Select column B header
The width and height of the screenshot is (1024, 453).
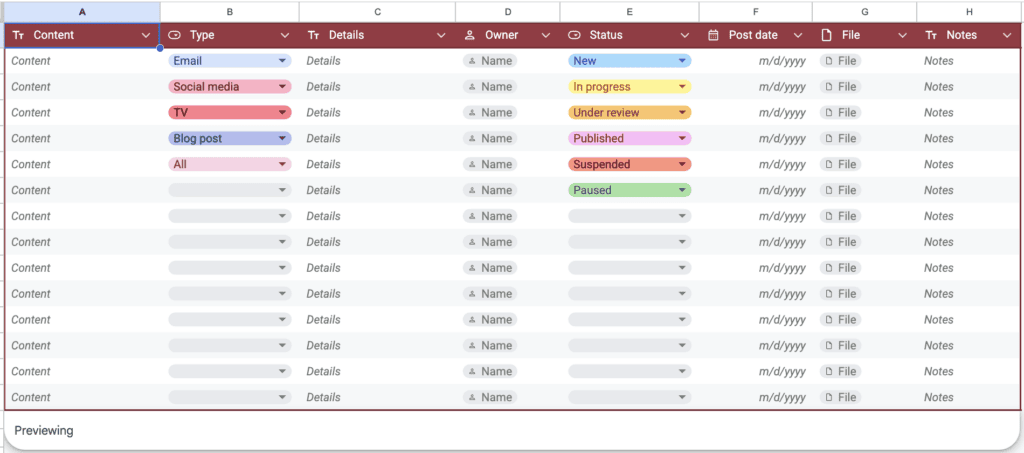(230, 12)
